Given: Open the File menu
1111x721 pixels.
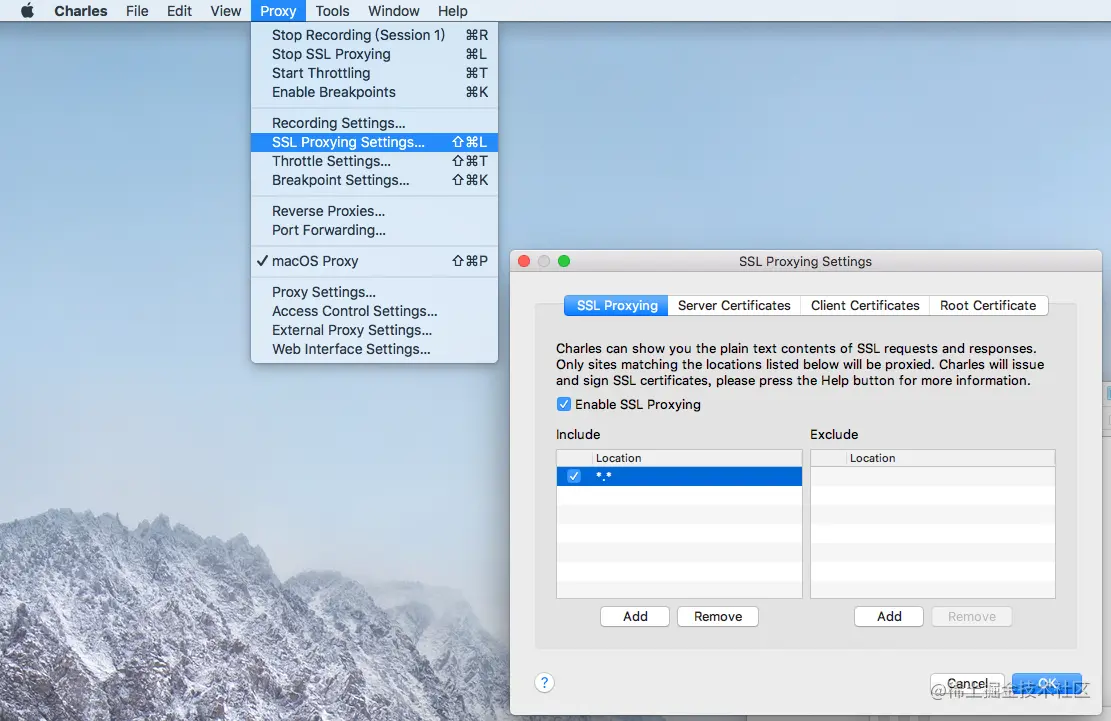Looking at the screenshot, I should click(x=137, y=11).
